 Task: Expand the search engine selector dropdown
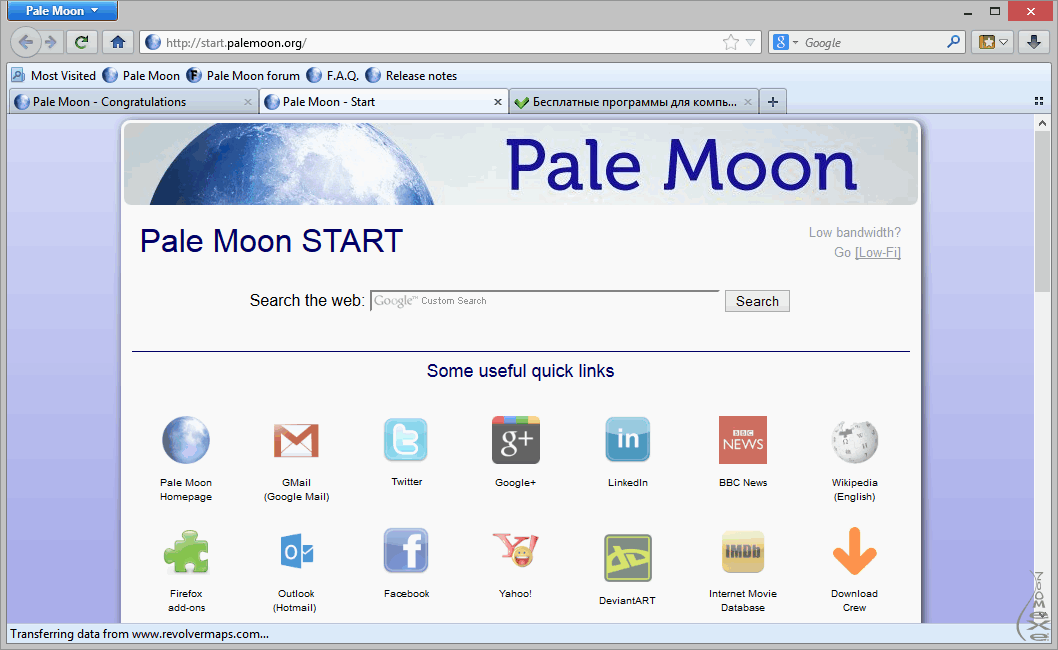tap(785, 42)
